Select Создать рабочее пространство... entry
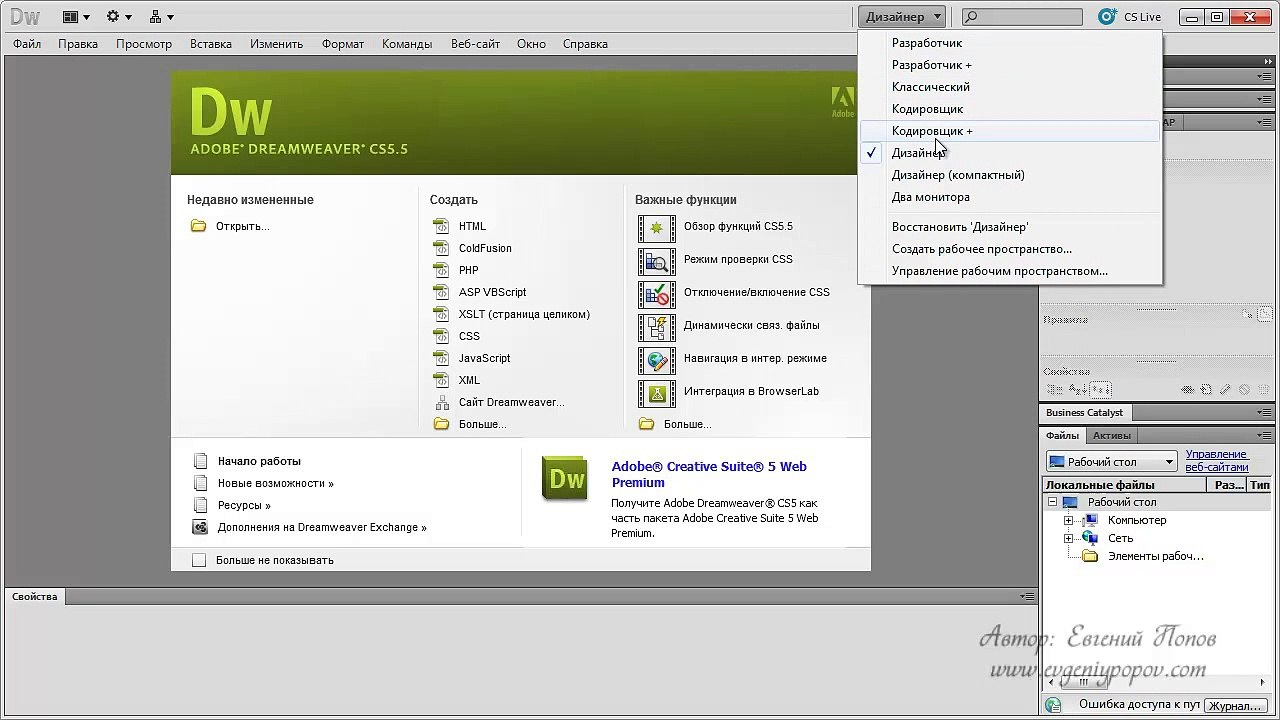Image resolution: width=1280 pixels, height=720 pixels. tap(1010, 249)
